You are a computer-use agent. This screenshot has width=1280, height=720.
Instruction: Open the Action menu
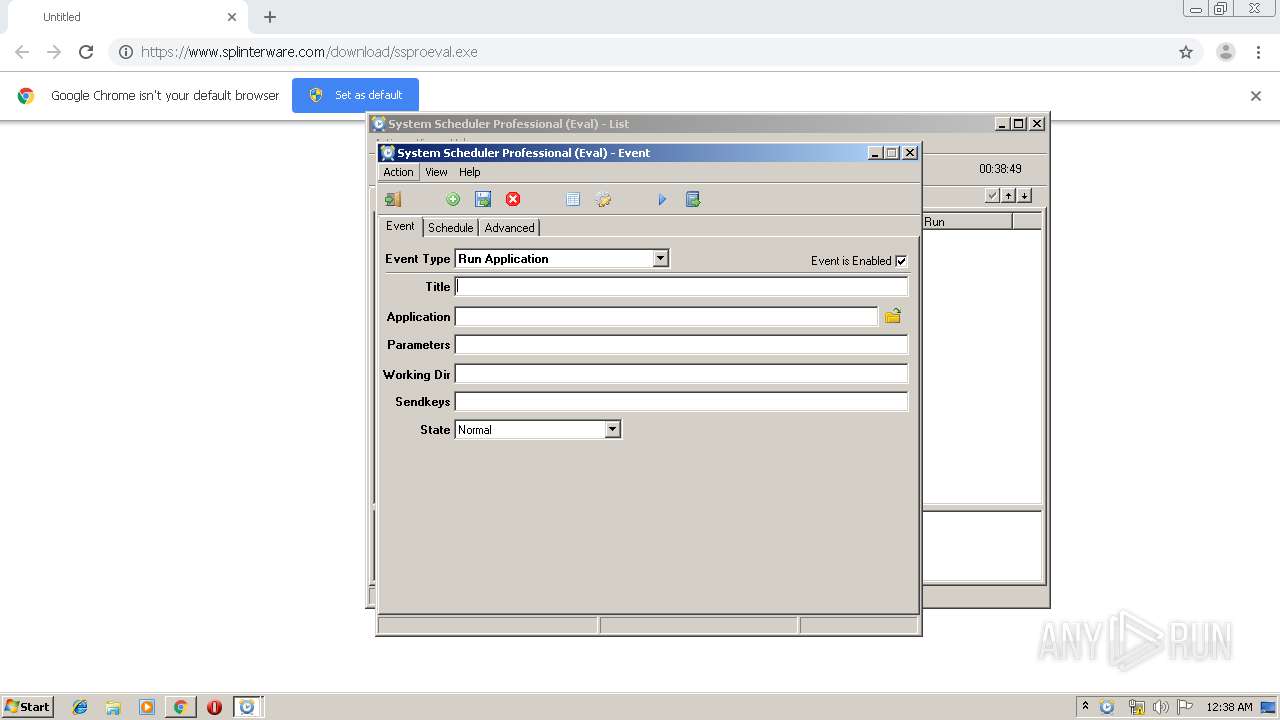(398, 172)
